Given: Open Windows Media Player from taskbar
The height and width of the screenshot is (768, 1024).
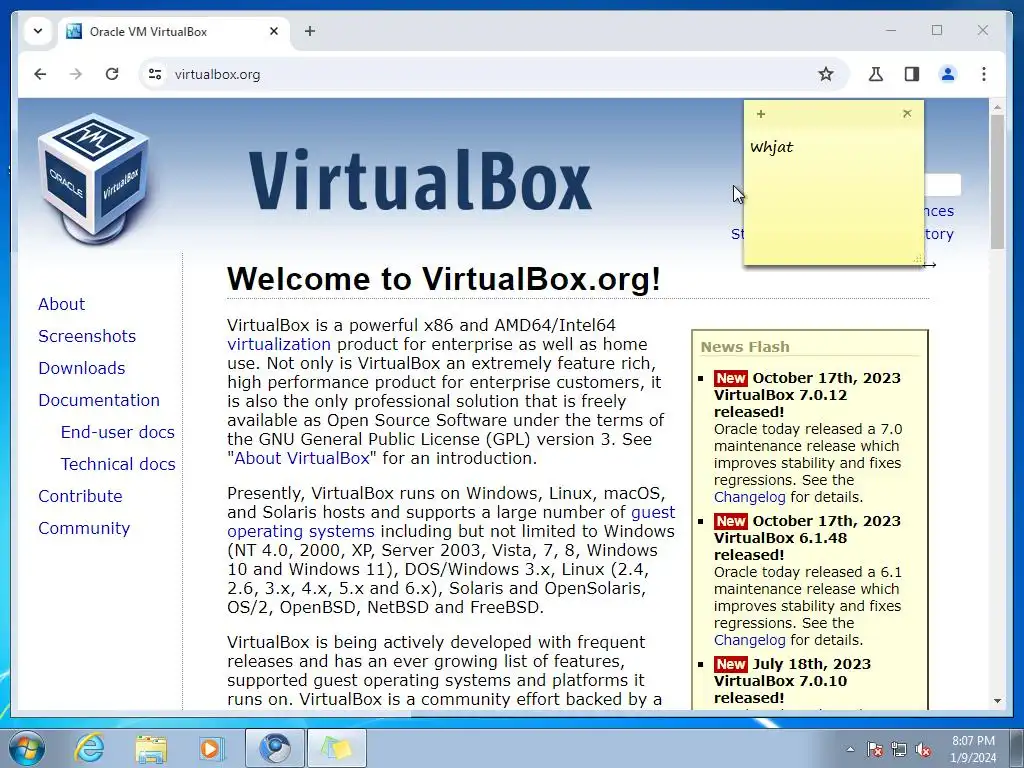Looking at the screenshot, I should 212,748.
